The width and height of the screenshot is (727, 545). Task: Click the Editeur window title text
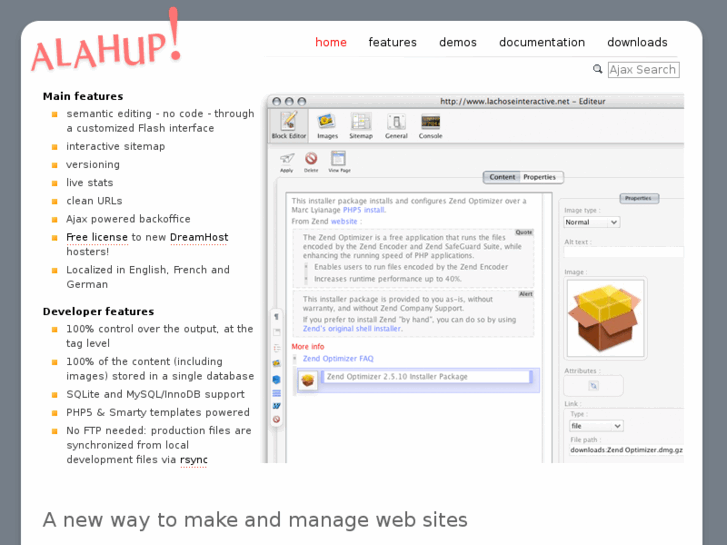pyautogui.click(x=523, y=101)
